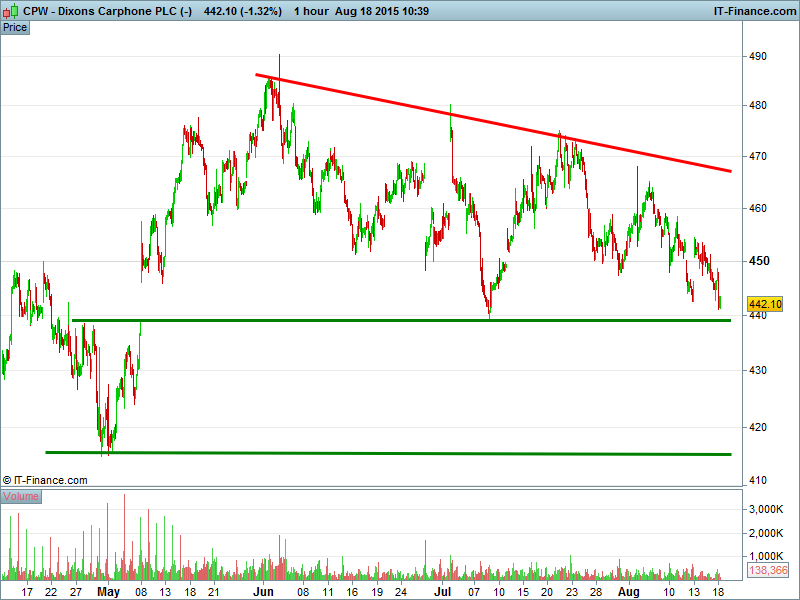Viewport: 800px width, 600px height.
Task: Click the IT-Finance.com link in header
Action: 755,11
